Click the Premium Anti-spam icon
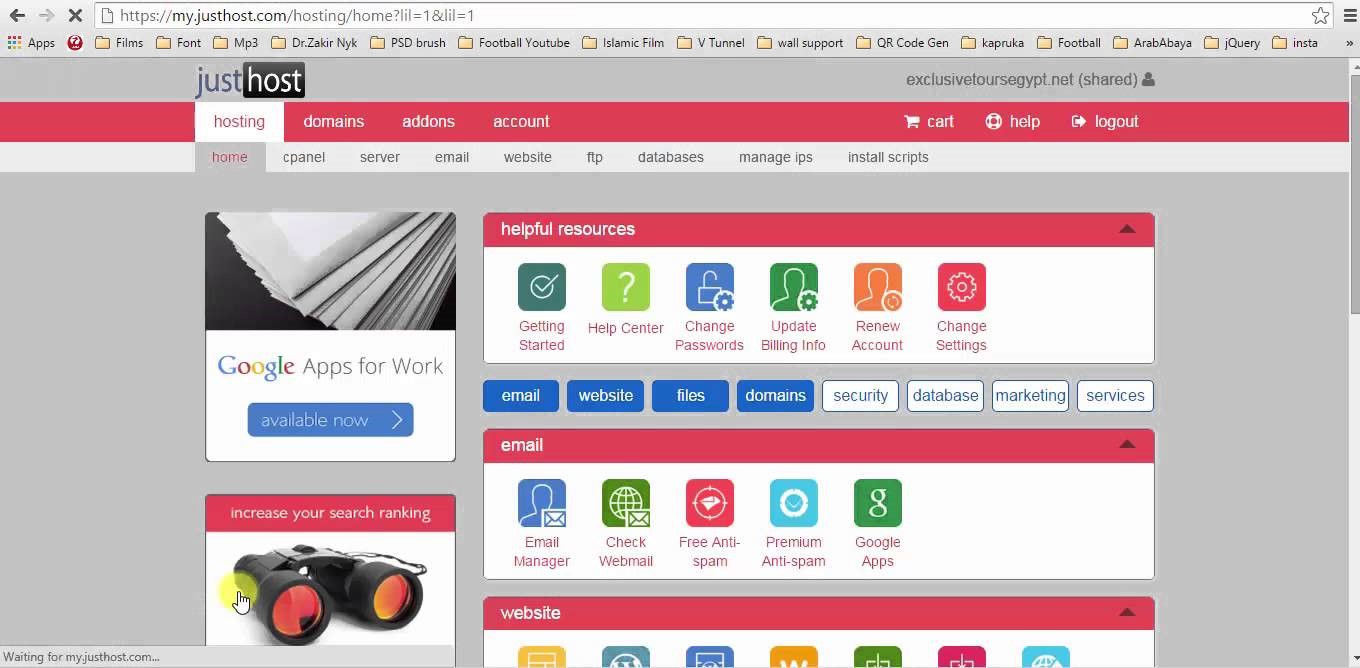Screen dimensions: 1360x668 pyautogui.click(x=794, y=503)
